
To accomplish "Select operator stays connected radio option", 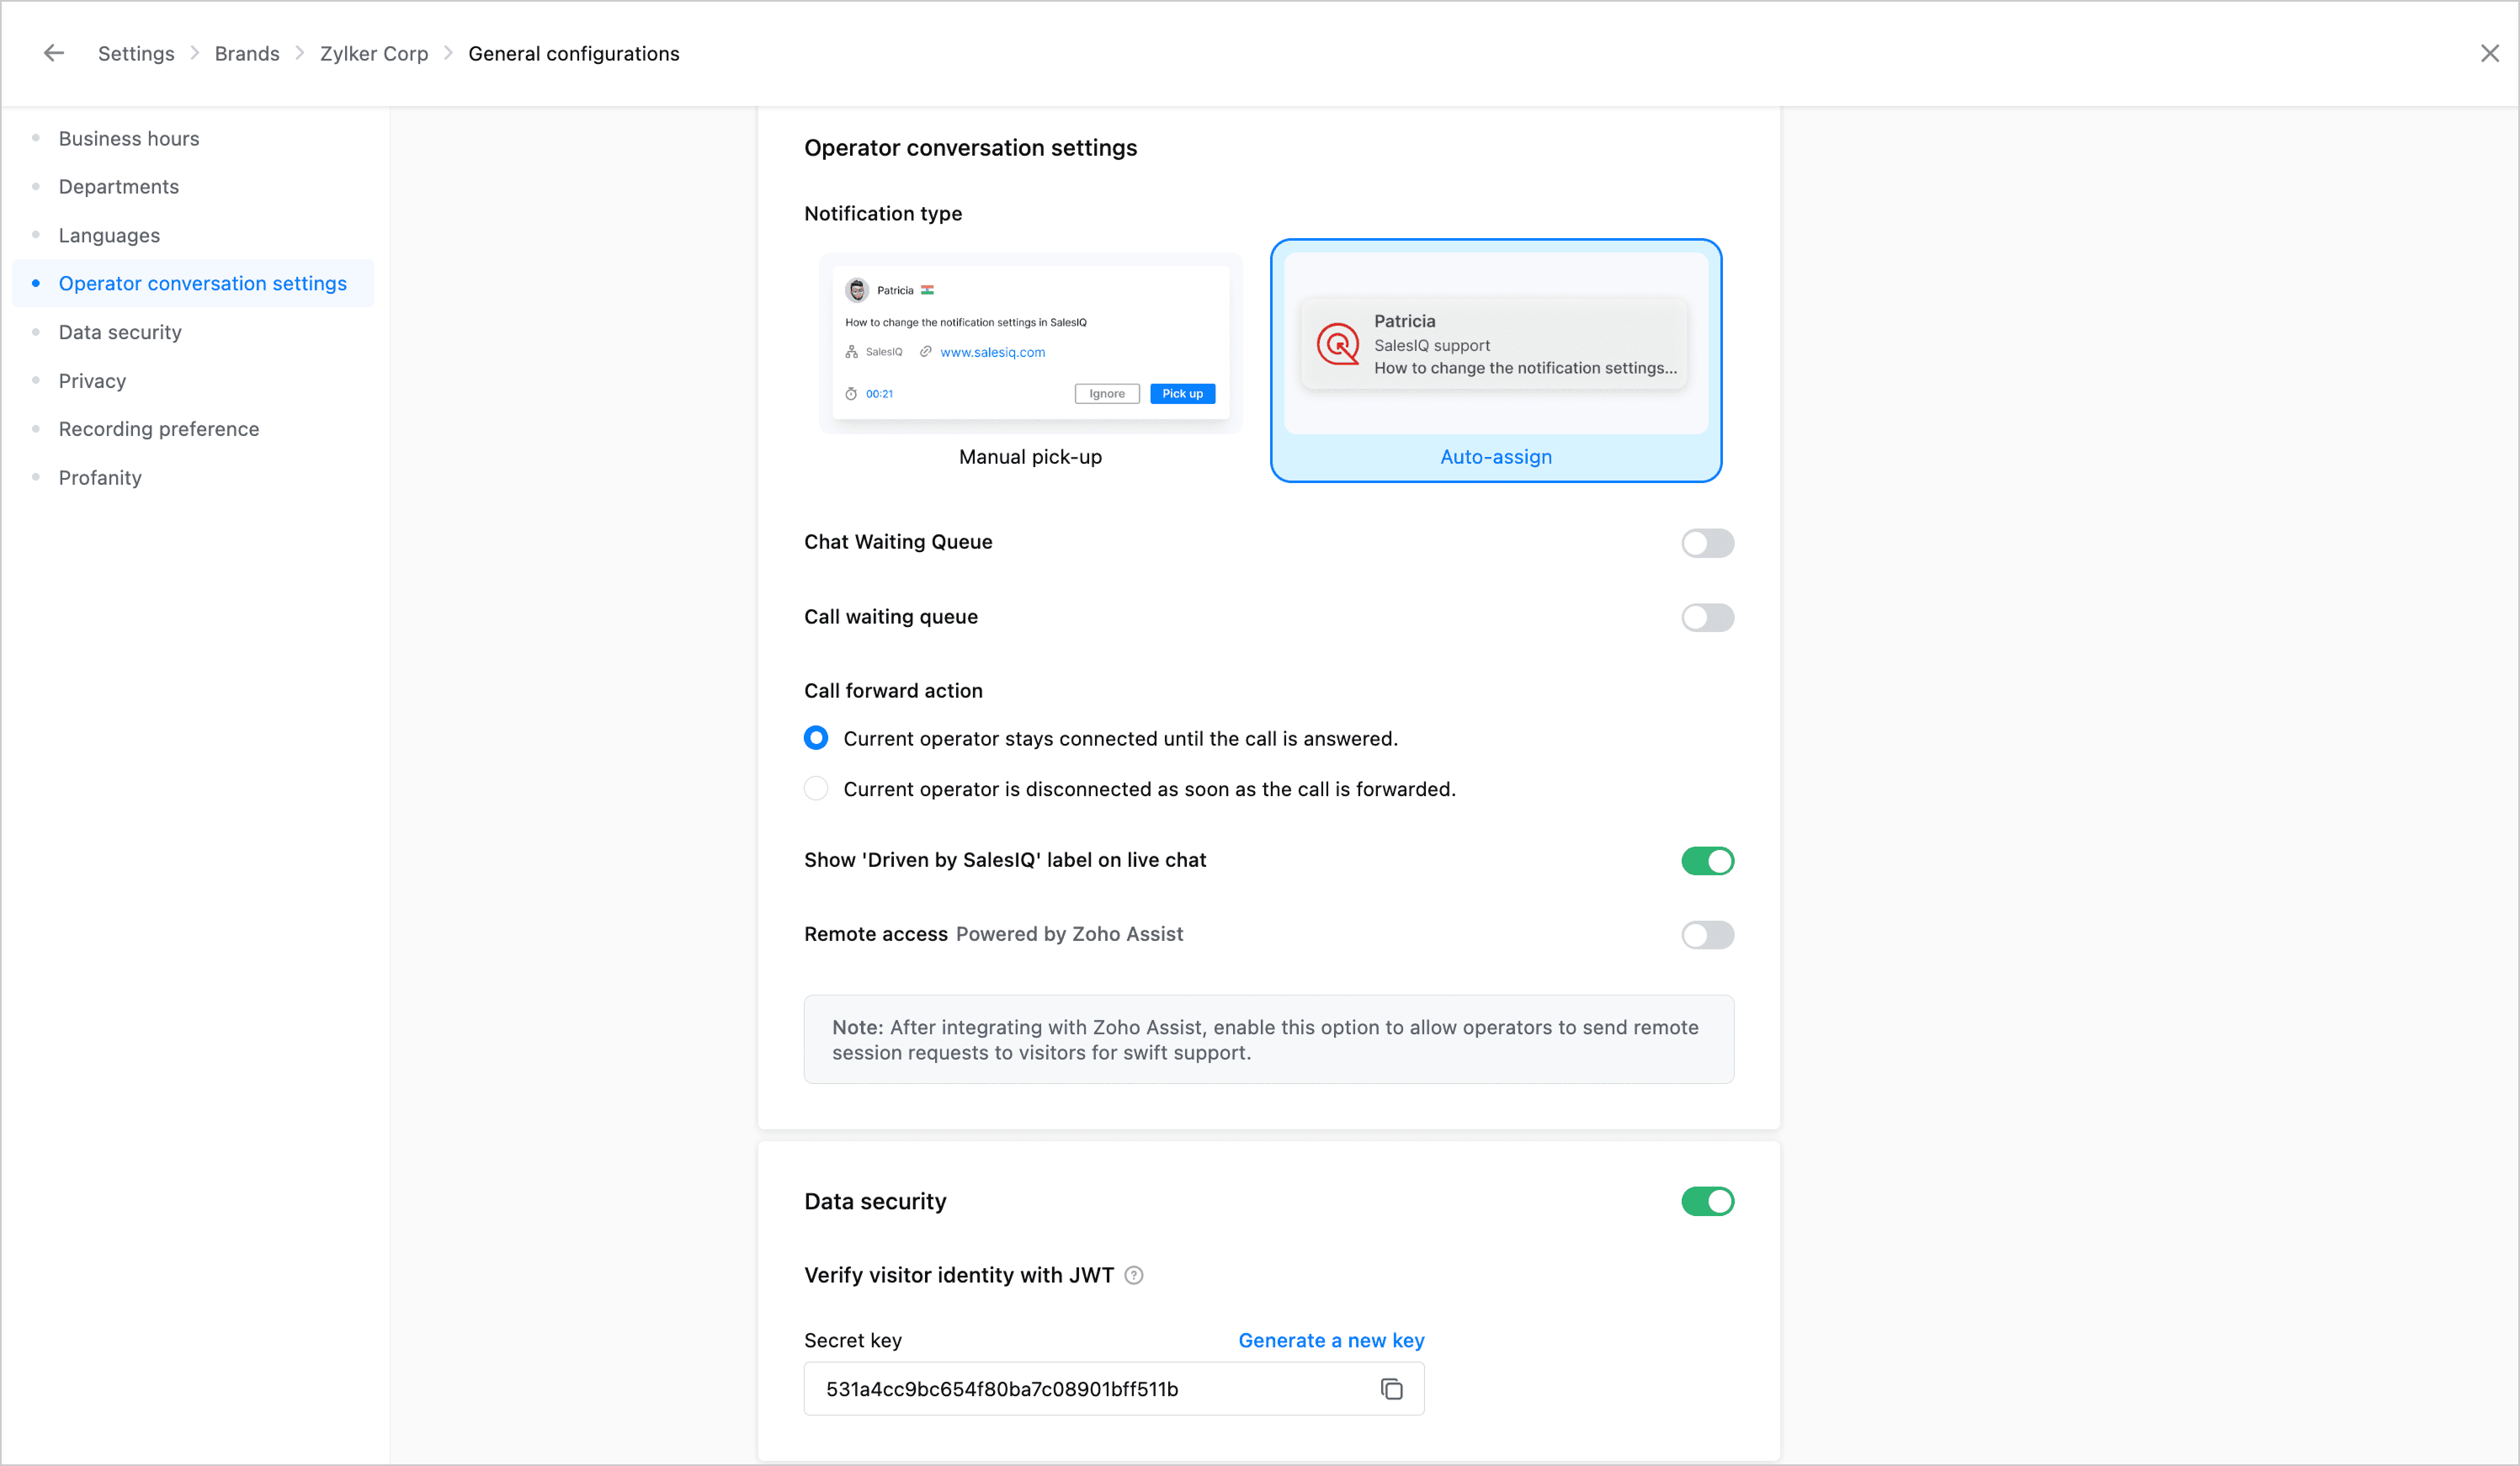I will tap(816, 738).
